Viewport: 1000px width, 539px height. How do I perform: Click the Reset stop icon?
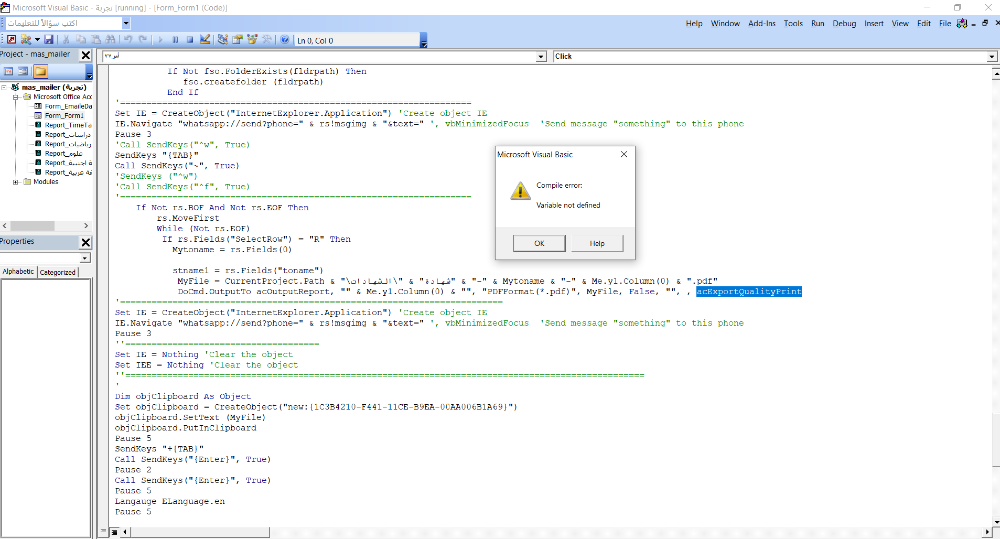click(190, 40)
